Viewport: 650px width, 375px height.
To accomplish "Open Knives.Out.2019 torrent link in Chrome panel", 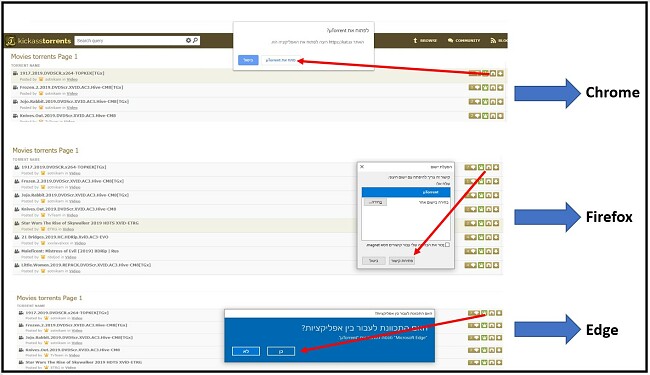I will (68, 116).
